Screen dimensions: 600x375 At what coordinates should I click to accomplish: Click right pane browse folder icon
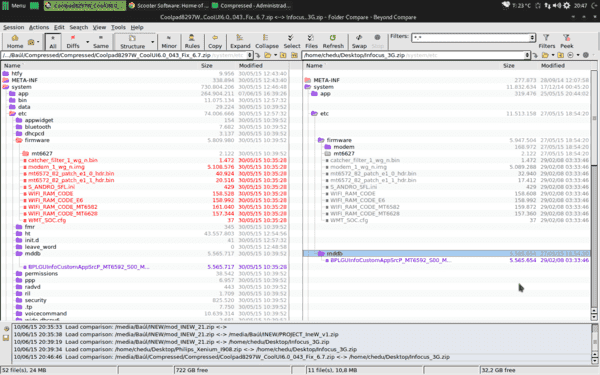click(545, 55)
